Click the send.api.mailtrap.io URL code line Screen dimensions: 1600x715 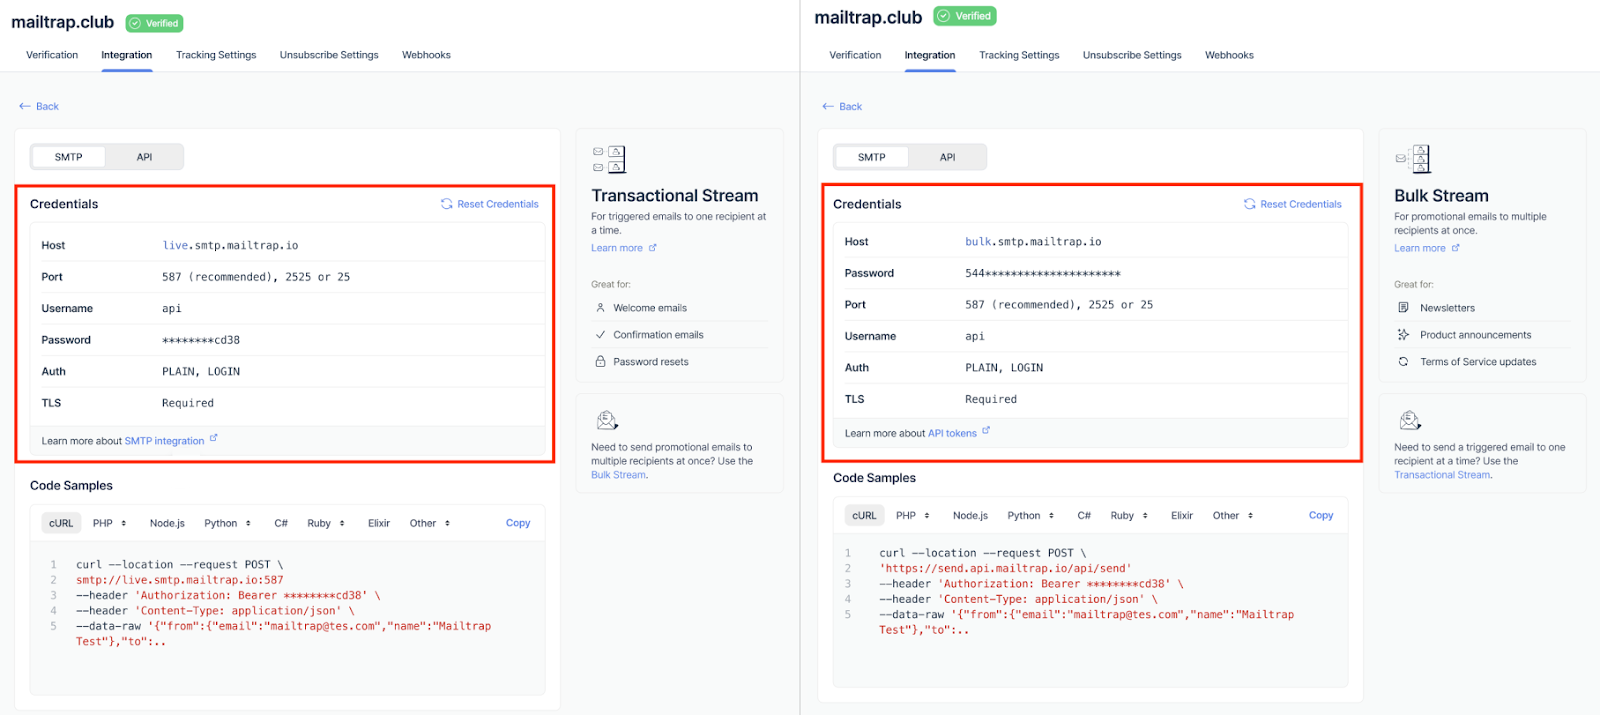[1005, 569]
